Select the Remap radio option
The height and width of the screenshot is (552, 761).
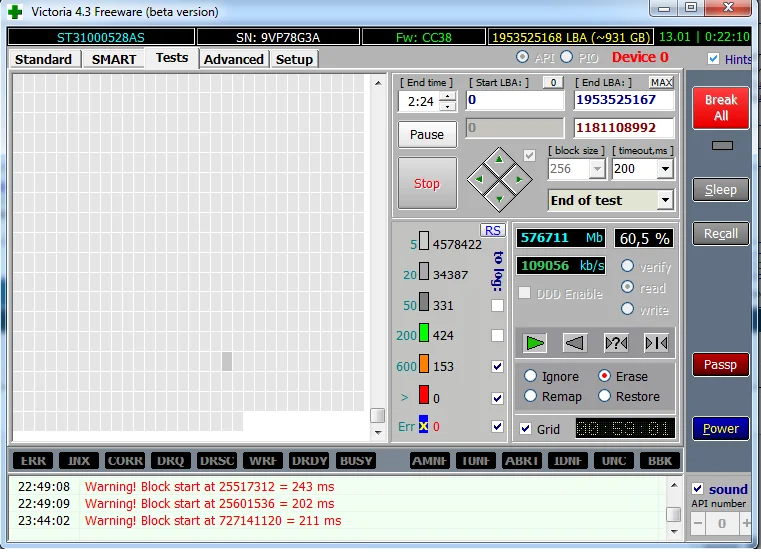(530, 396)
